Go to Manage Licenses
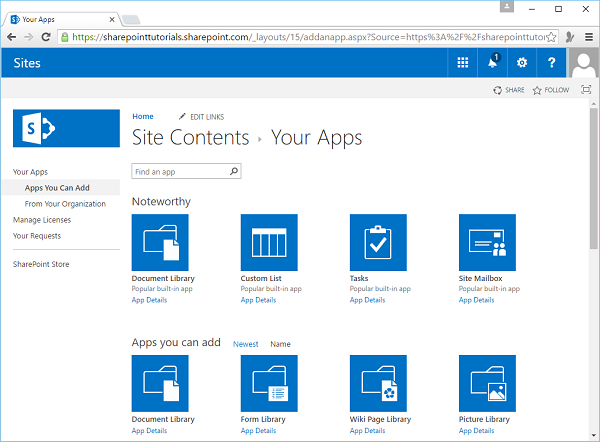This screenshot has width=600, height=442. [42, 220]
